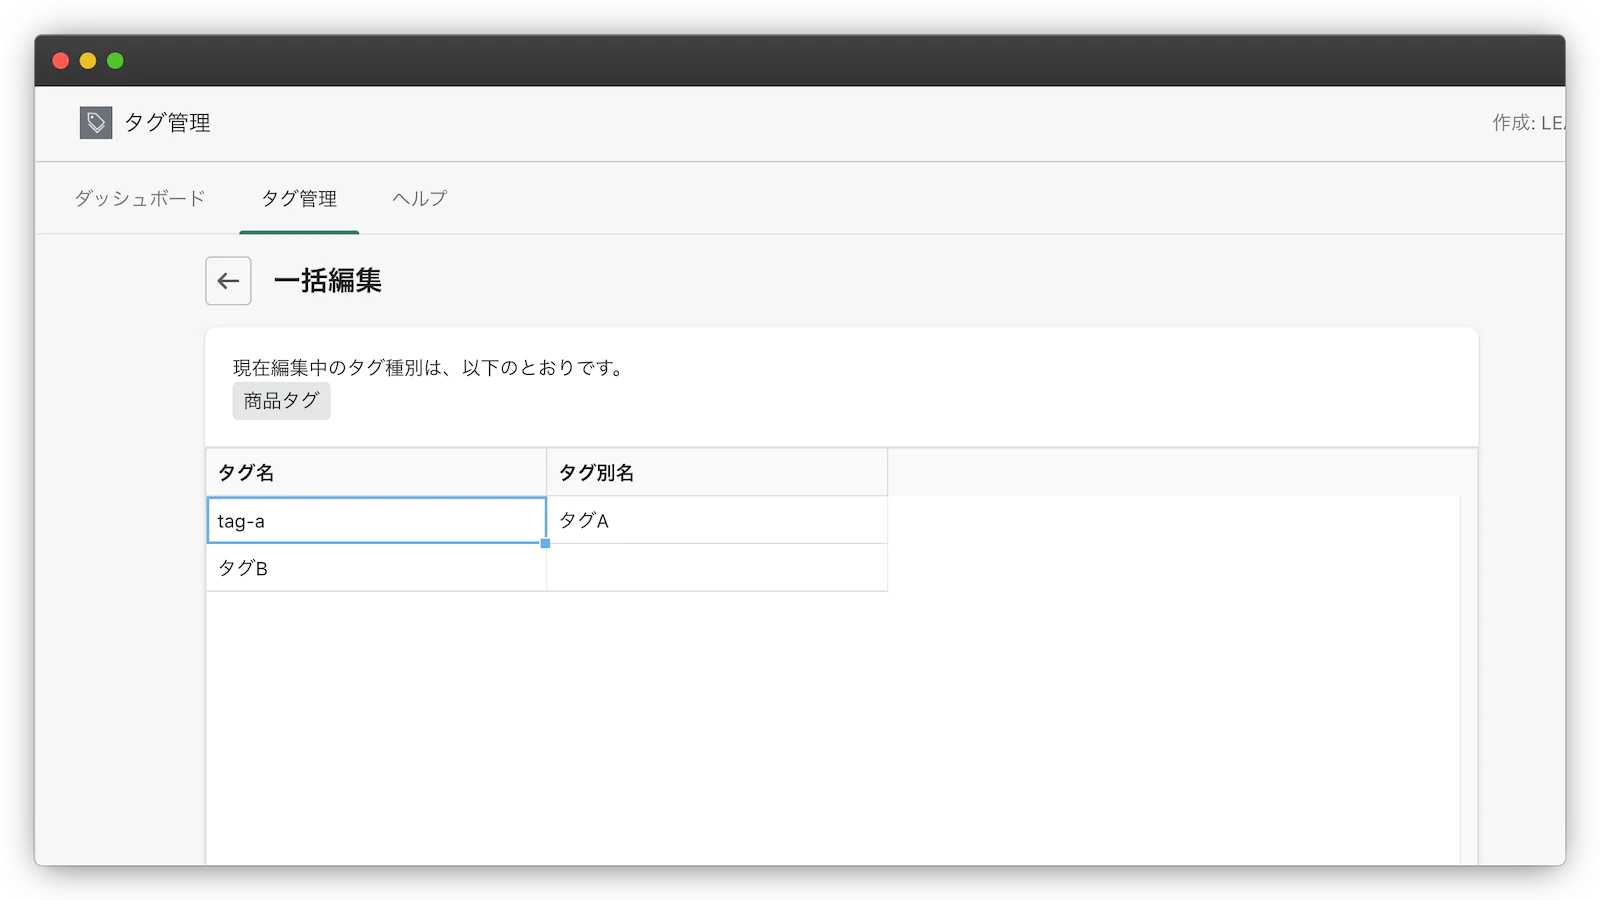The image size is (1600, 900).
Task: Click the fill handle on tag-a cell
Action: pos(545,543)
